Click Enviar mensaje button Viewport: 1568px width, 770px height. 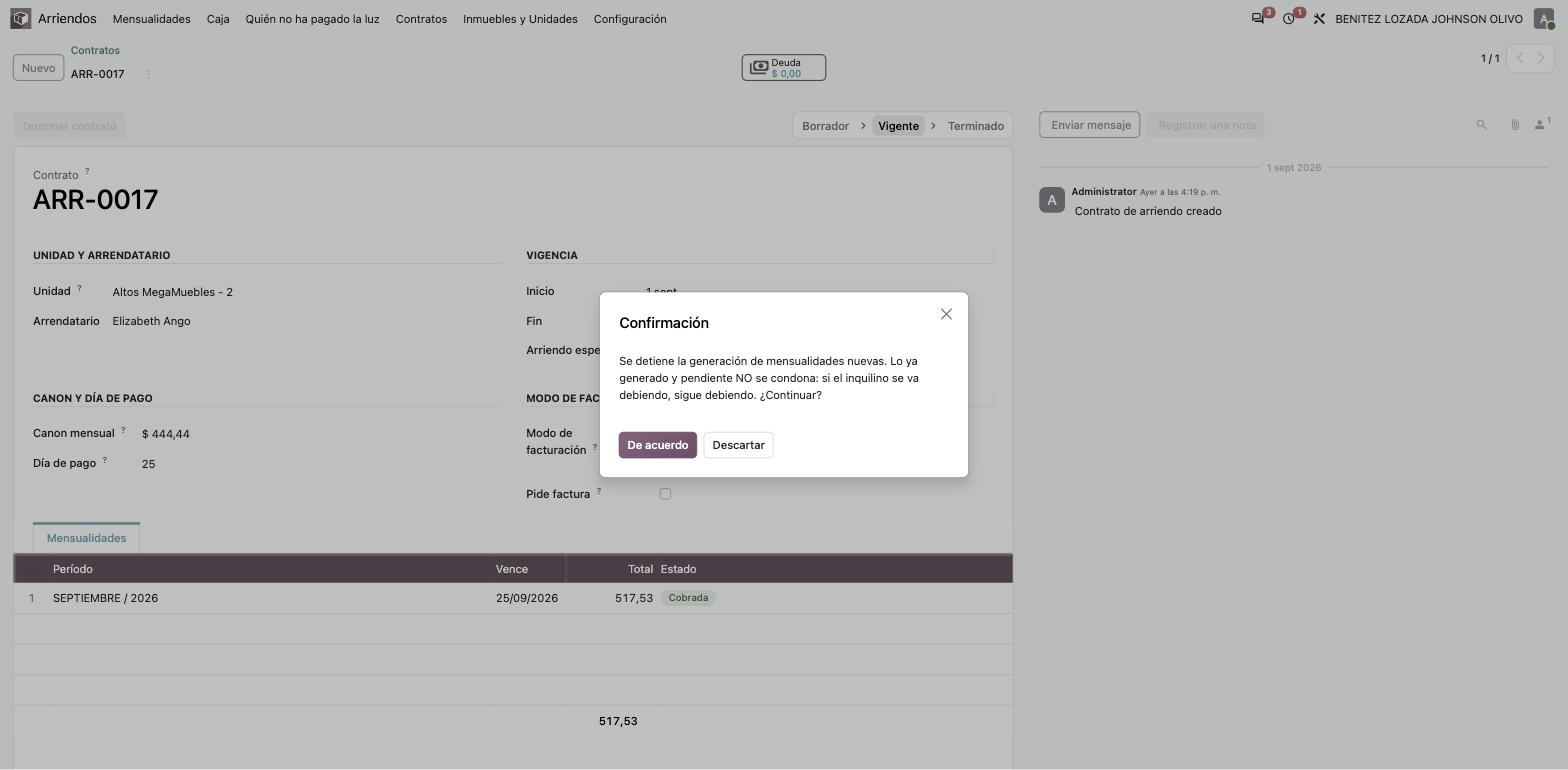pos(1090,125)
